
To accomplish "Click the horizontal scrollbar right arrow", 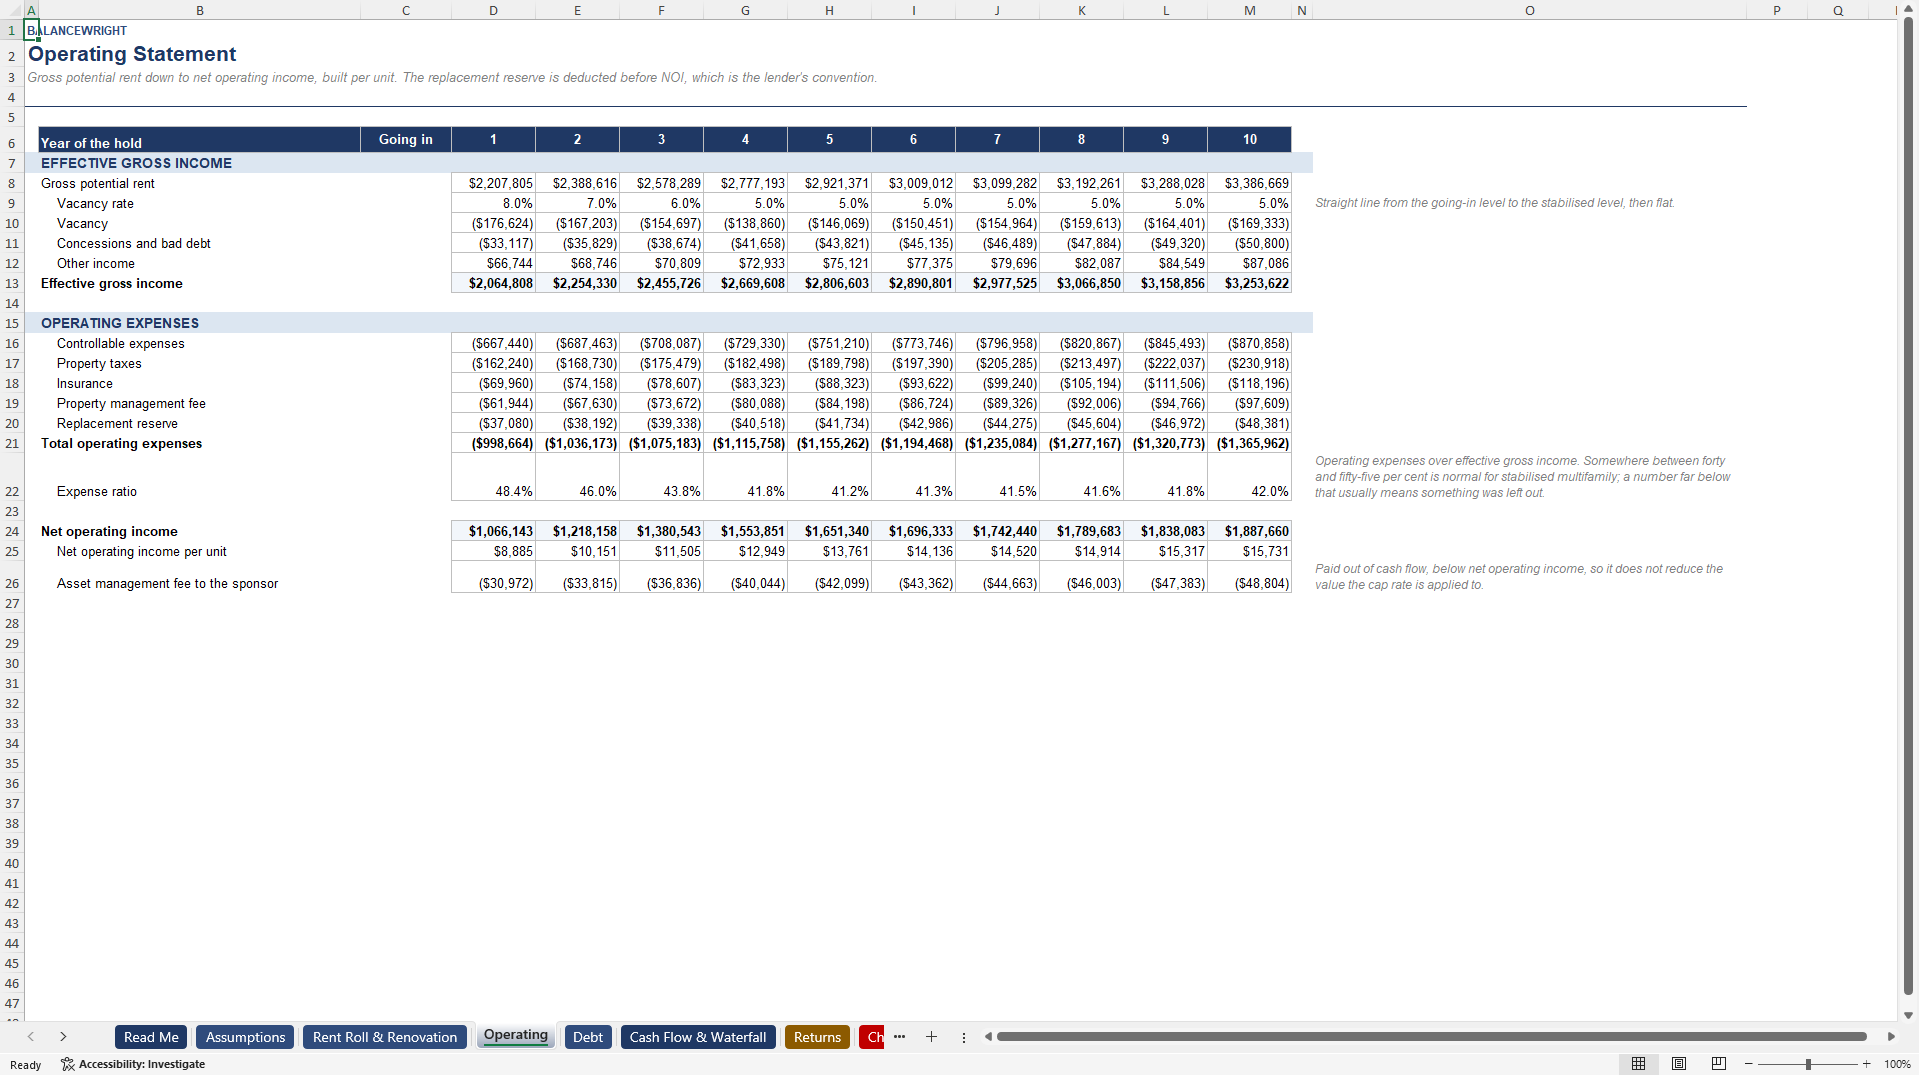I will click(x=1891, y=1037).
